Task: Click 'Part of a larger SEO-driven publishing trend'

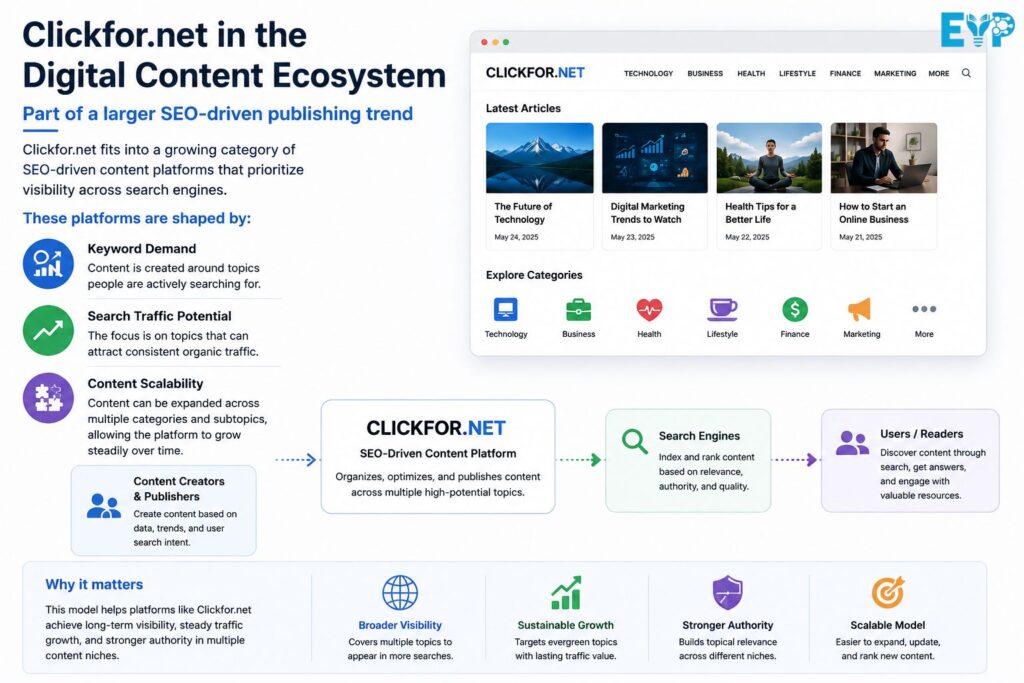Action: tap(217, 114)
